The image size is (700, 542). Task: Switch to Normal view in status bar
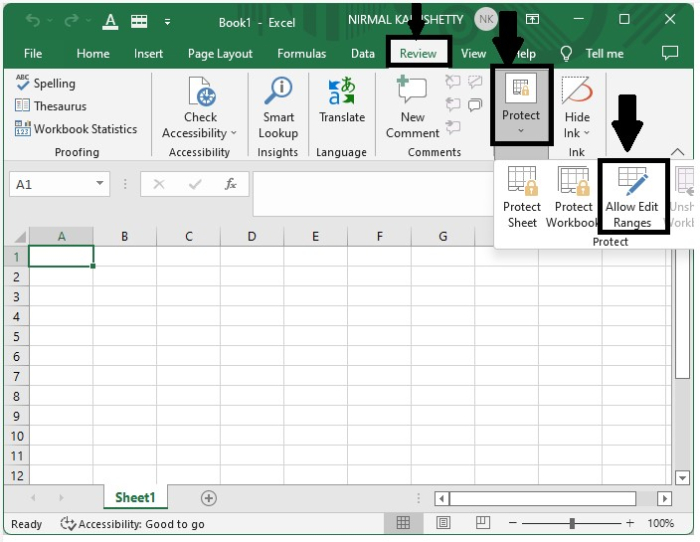tap(403, 523)
